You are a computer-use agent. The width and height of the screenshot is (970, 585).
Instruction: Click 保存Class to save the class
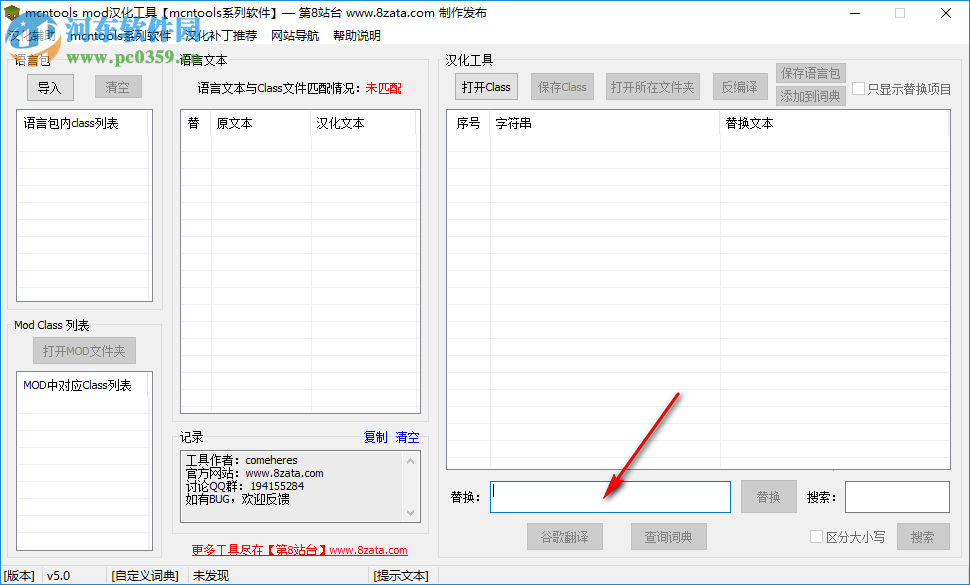[x=562, y=86]
